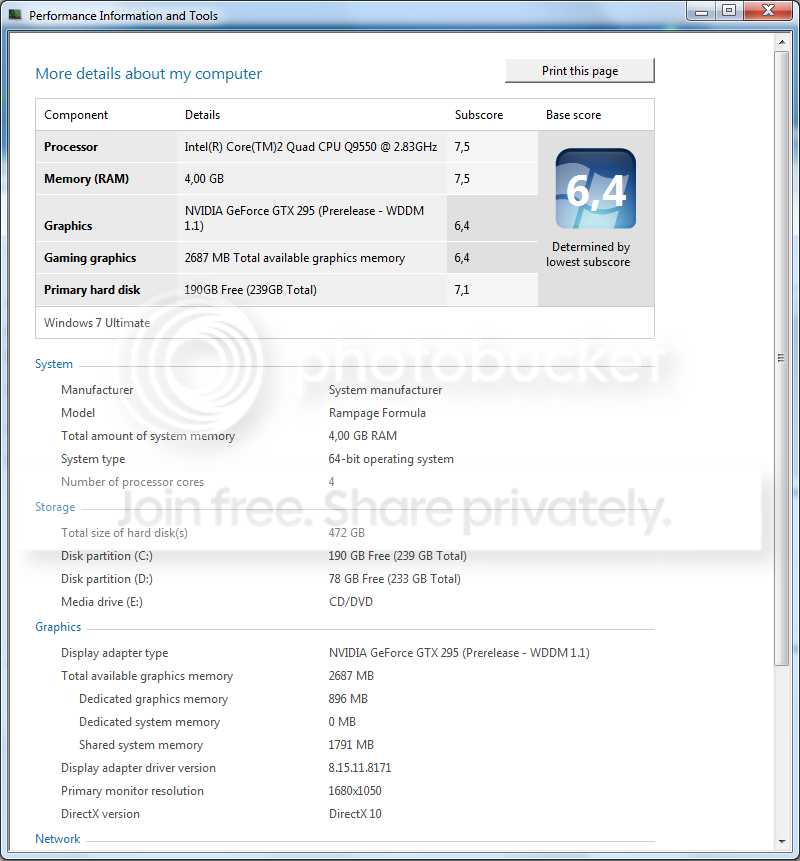Click the Rampage Formula model value
This screenshot has height=861, width=800.
(x=377, y=412)
